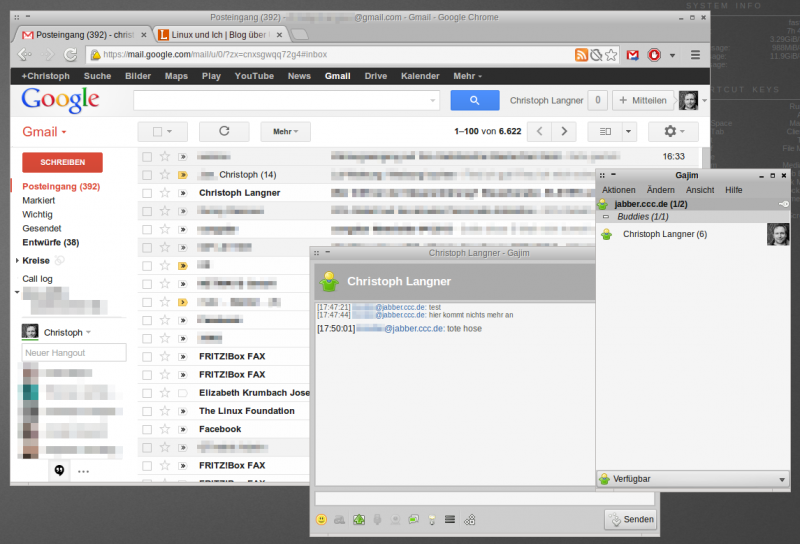
Task: Open the Ansicht menu in Gajim
Action: 699,190
